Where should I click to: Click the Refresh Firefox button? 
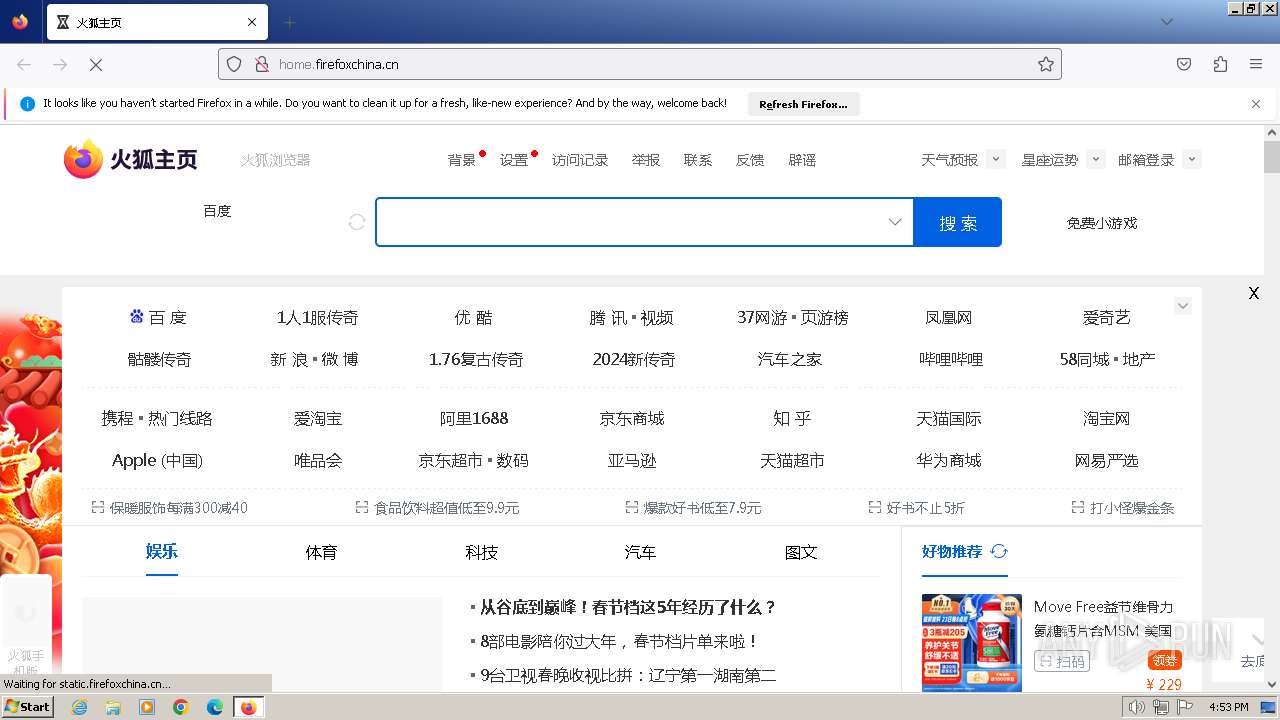point(803,104)
